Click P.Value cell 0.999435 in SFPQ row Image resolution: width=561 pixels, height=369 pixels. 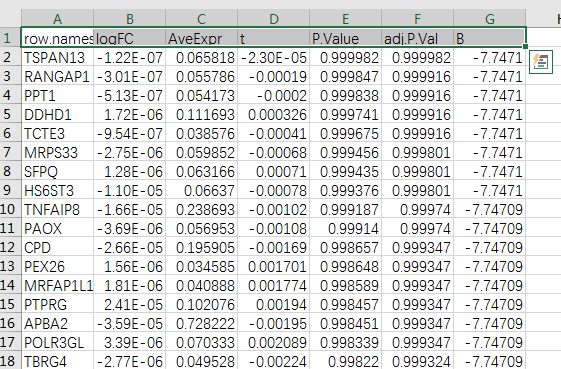tap(346, 171)
